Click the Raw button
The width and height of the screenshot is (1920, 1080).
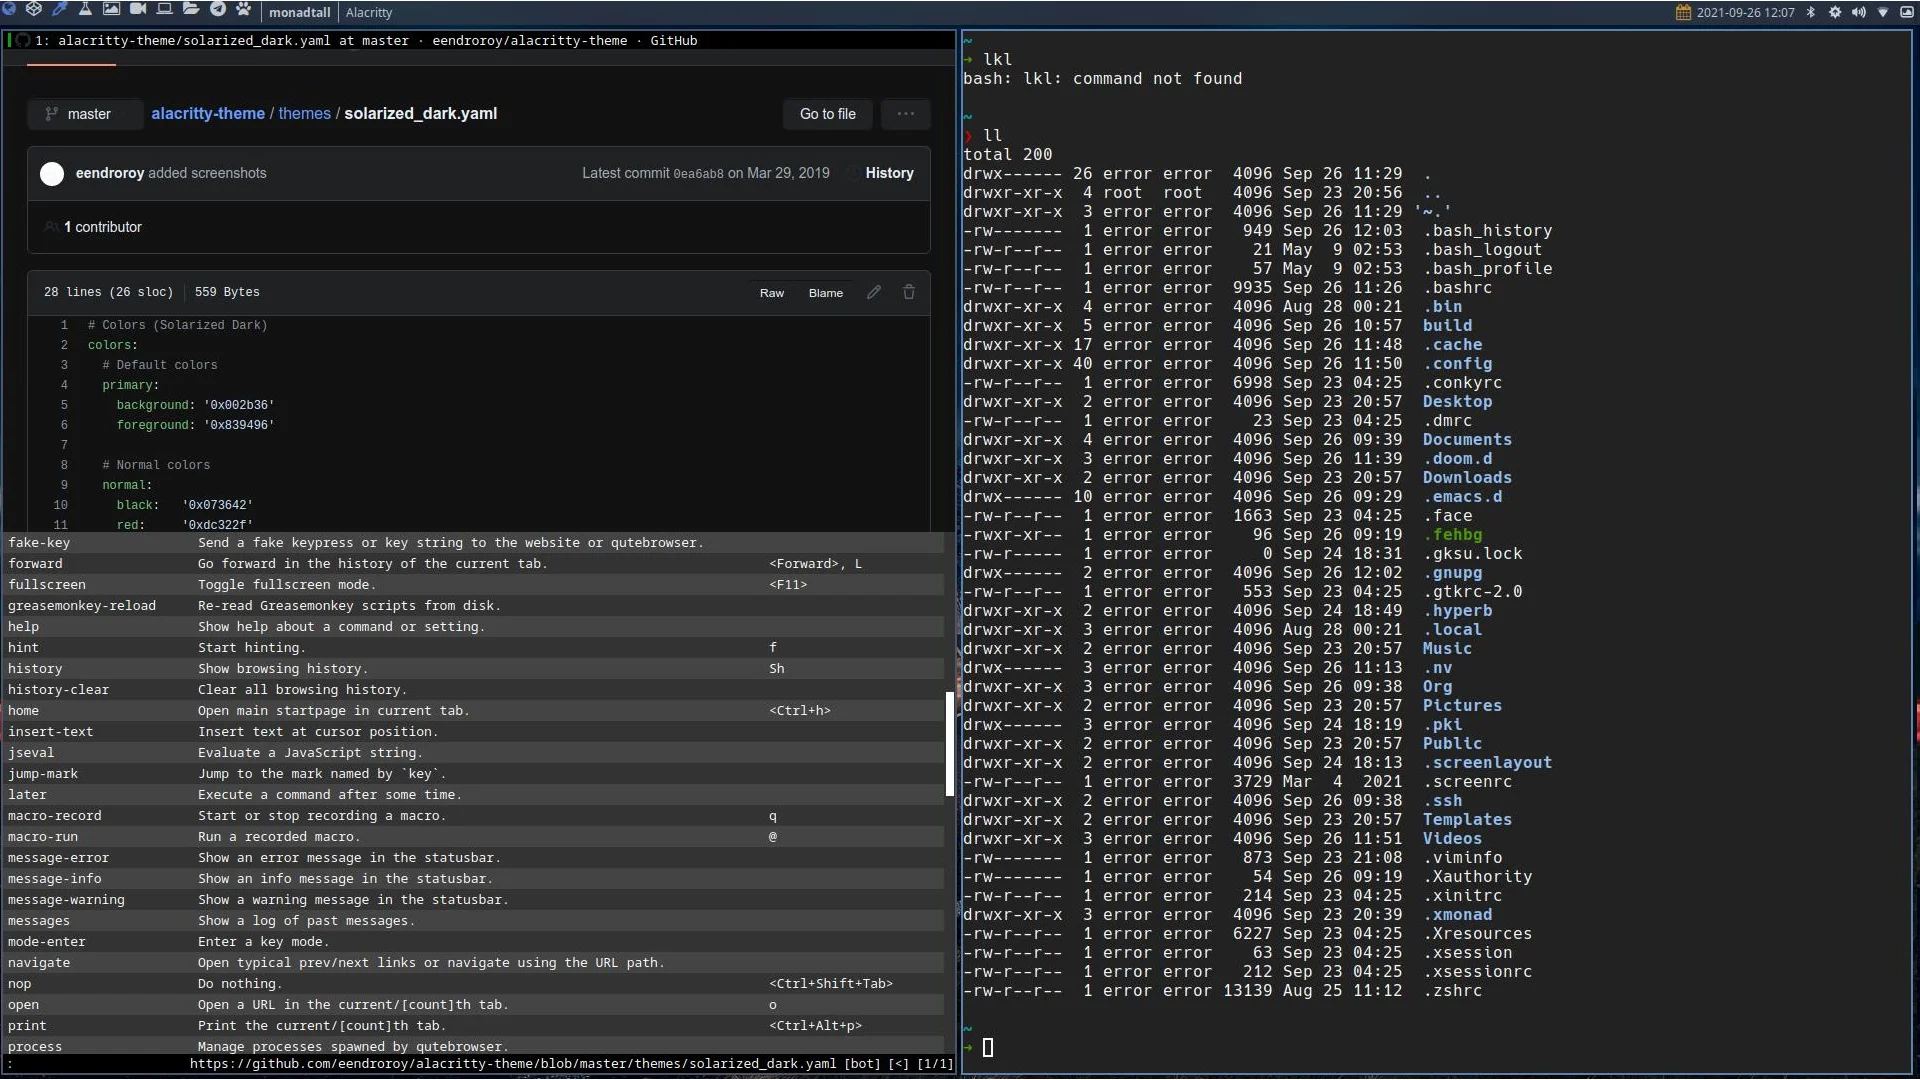click(772, 293)
